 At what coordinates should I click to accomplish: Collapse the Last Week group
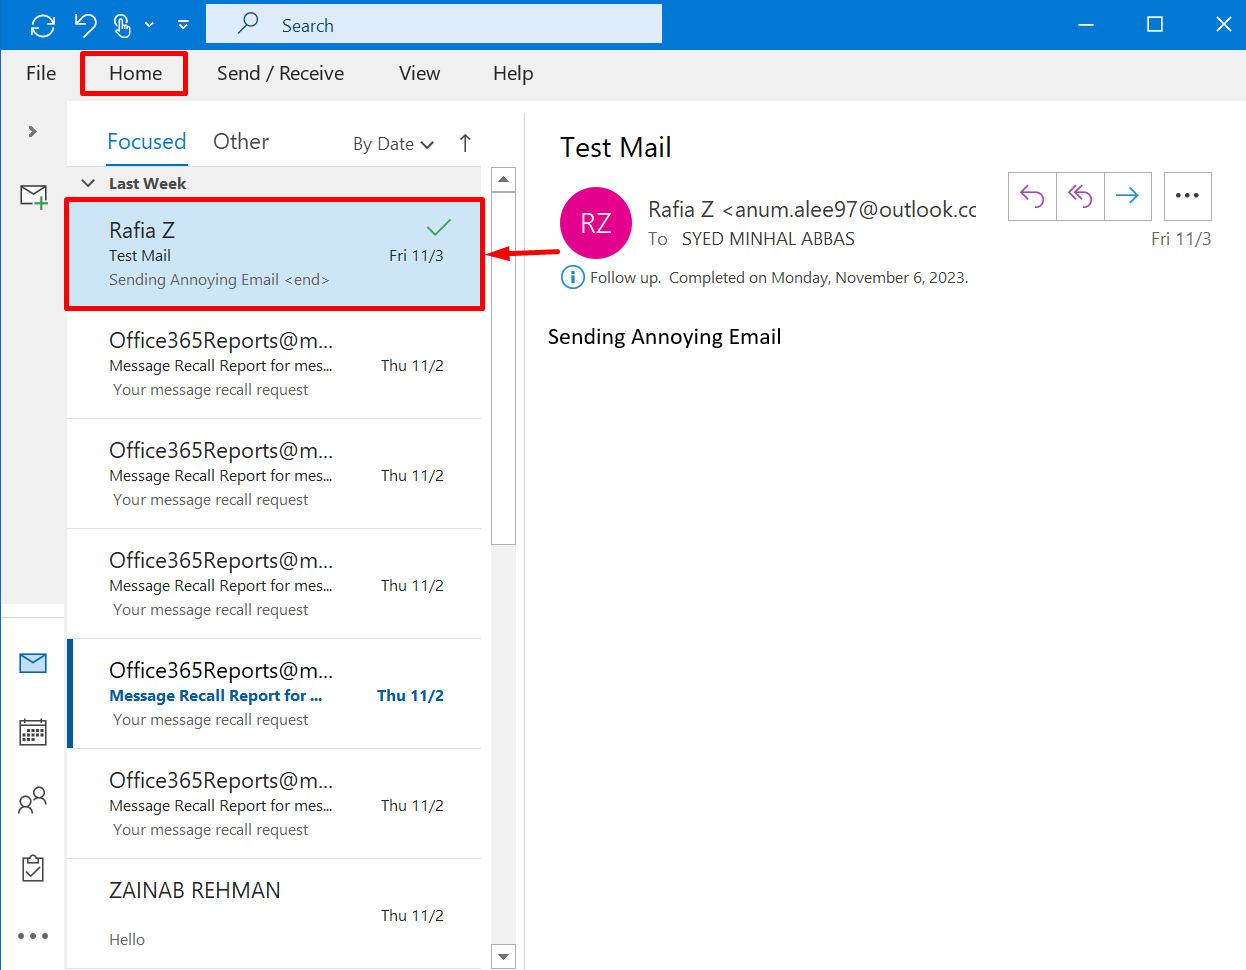(88, 183)
